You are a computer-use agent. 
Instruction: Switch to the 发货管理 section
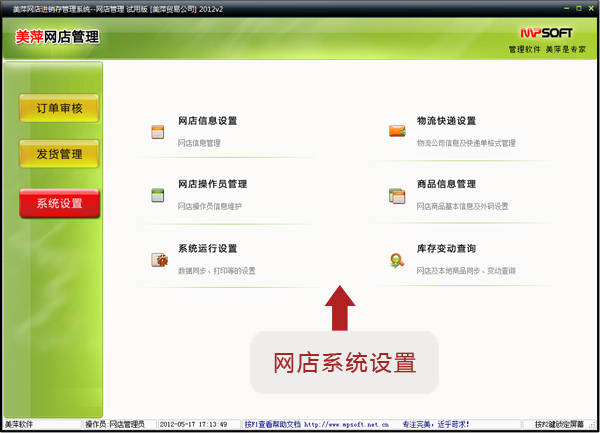point(59,155)
